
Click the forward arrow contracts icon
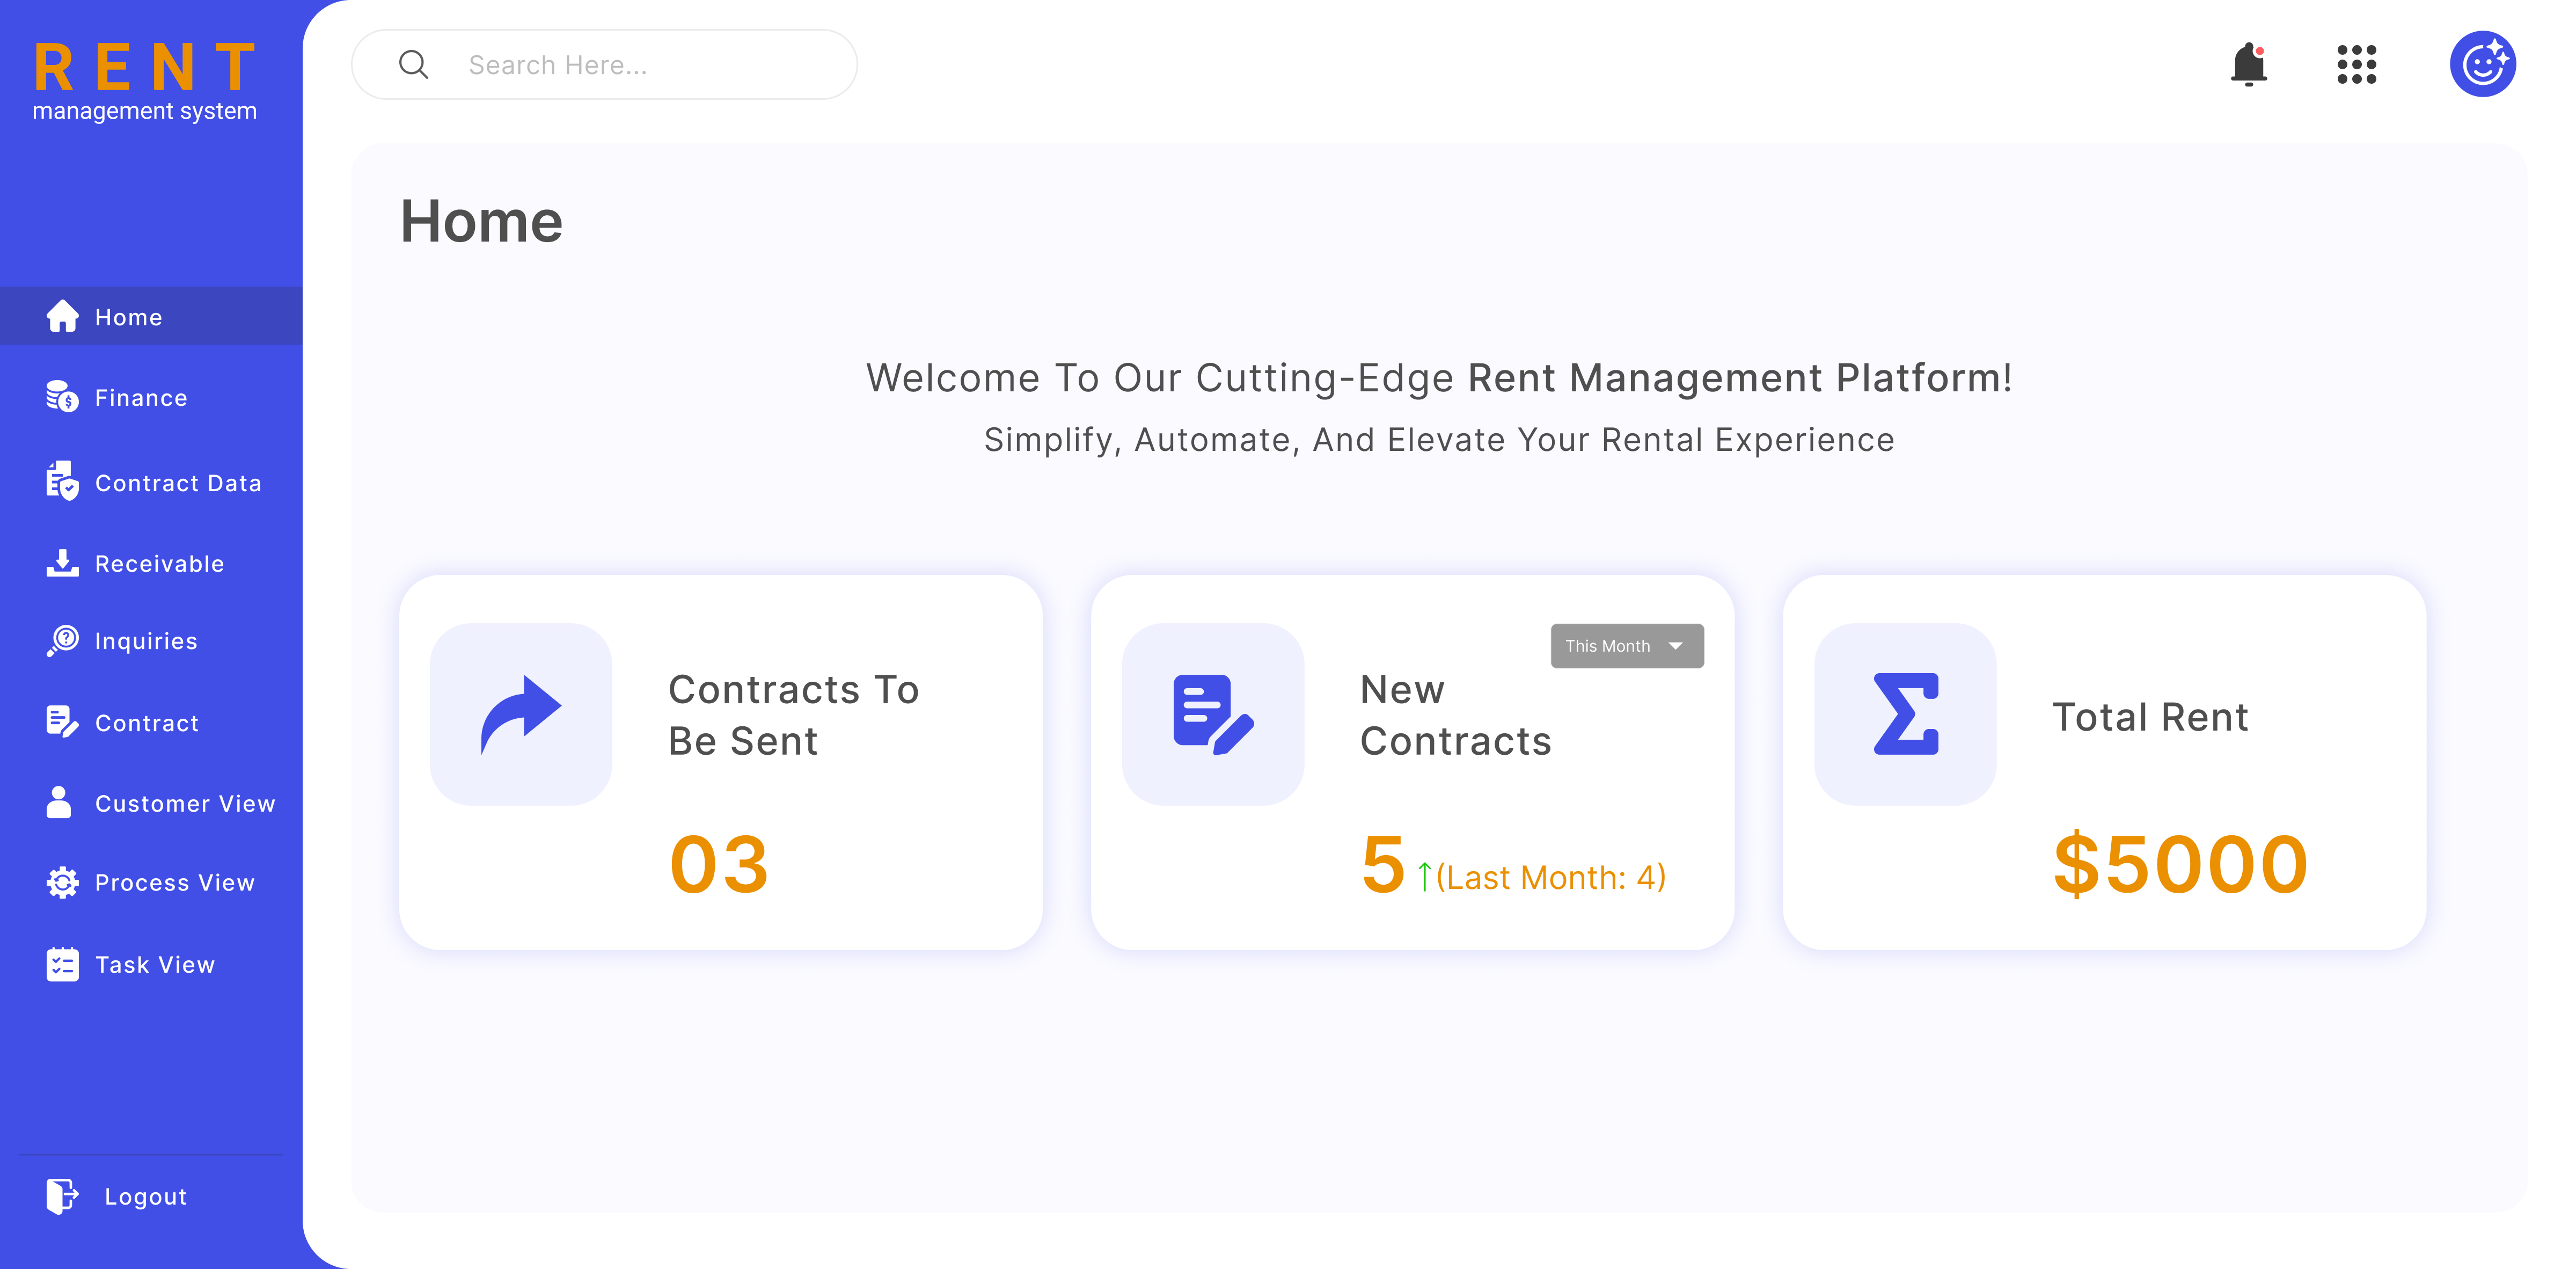click(520, 714)
